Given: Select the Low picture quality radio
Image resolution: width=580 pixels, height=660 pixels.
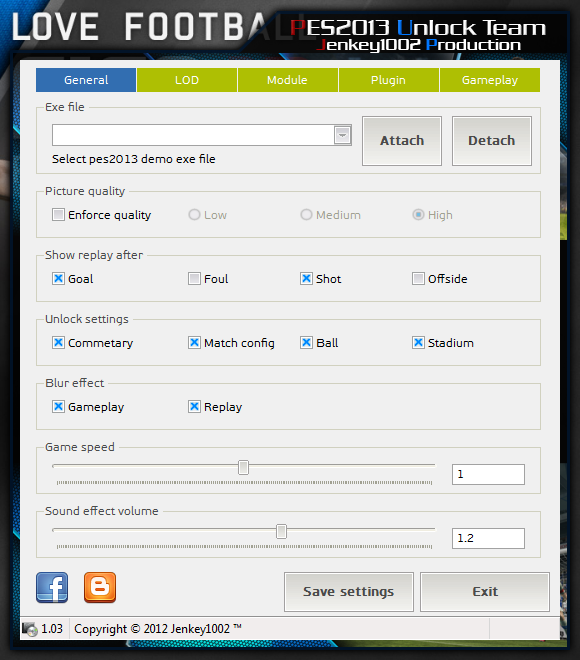Looking at the screenshot, I should click(x=194, y=215).
